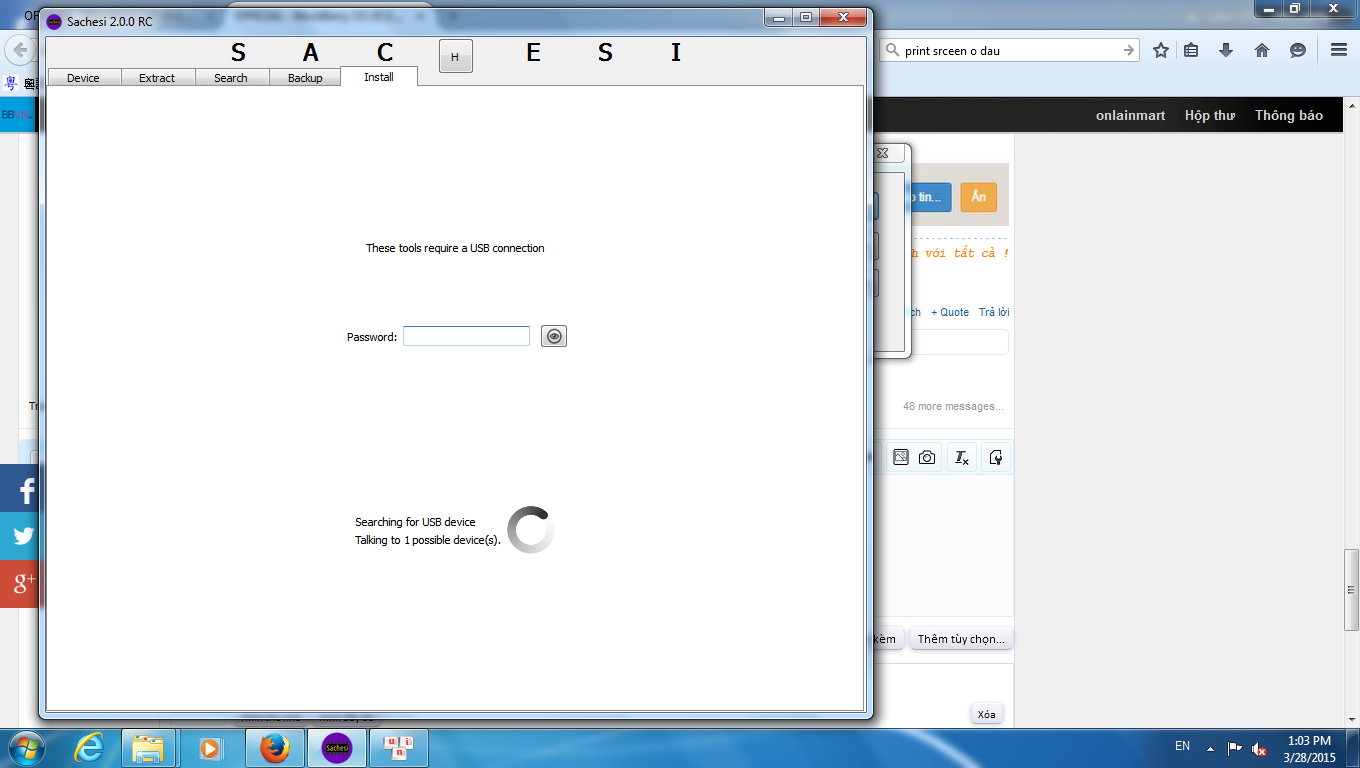
Task: Toggle password visibility eye button
Action: pyautogui.click(x=554, y=337)
